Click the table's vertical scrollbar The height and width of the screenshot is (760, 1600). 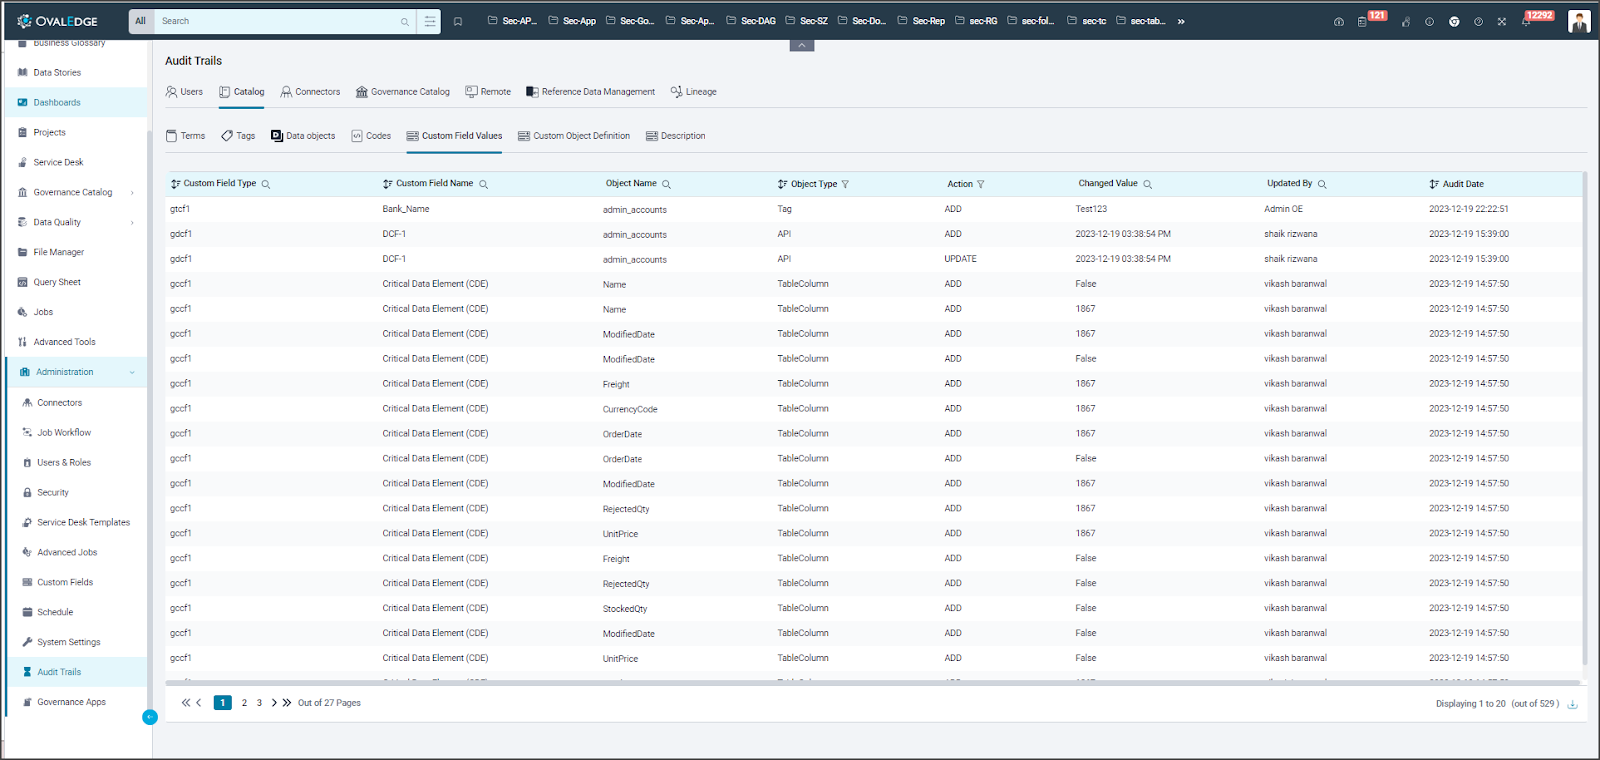pyautogui.click(x=1584, y=420)
